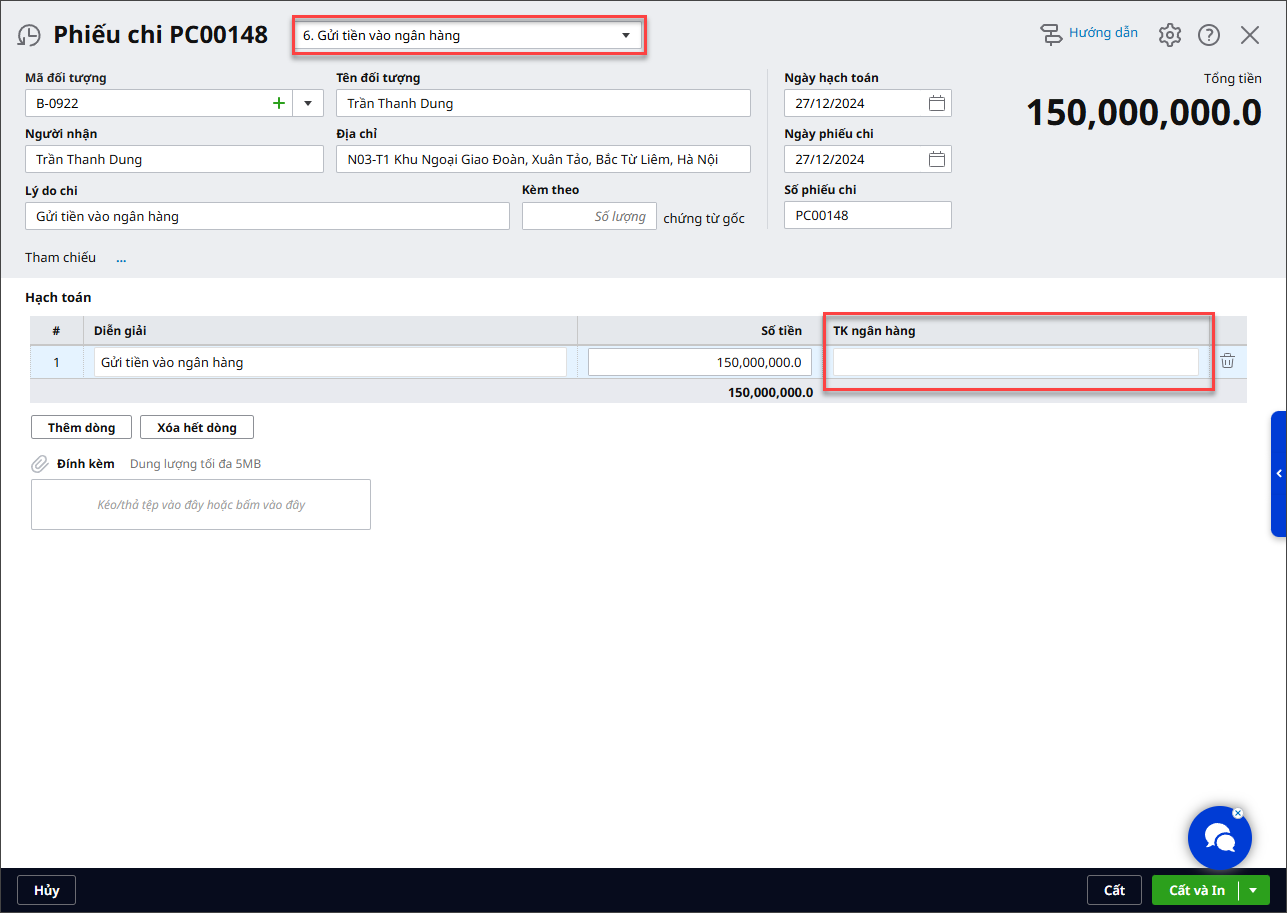Click the history clock icon beside Phiếu chi

coord(29,35)
